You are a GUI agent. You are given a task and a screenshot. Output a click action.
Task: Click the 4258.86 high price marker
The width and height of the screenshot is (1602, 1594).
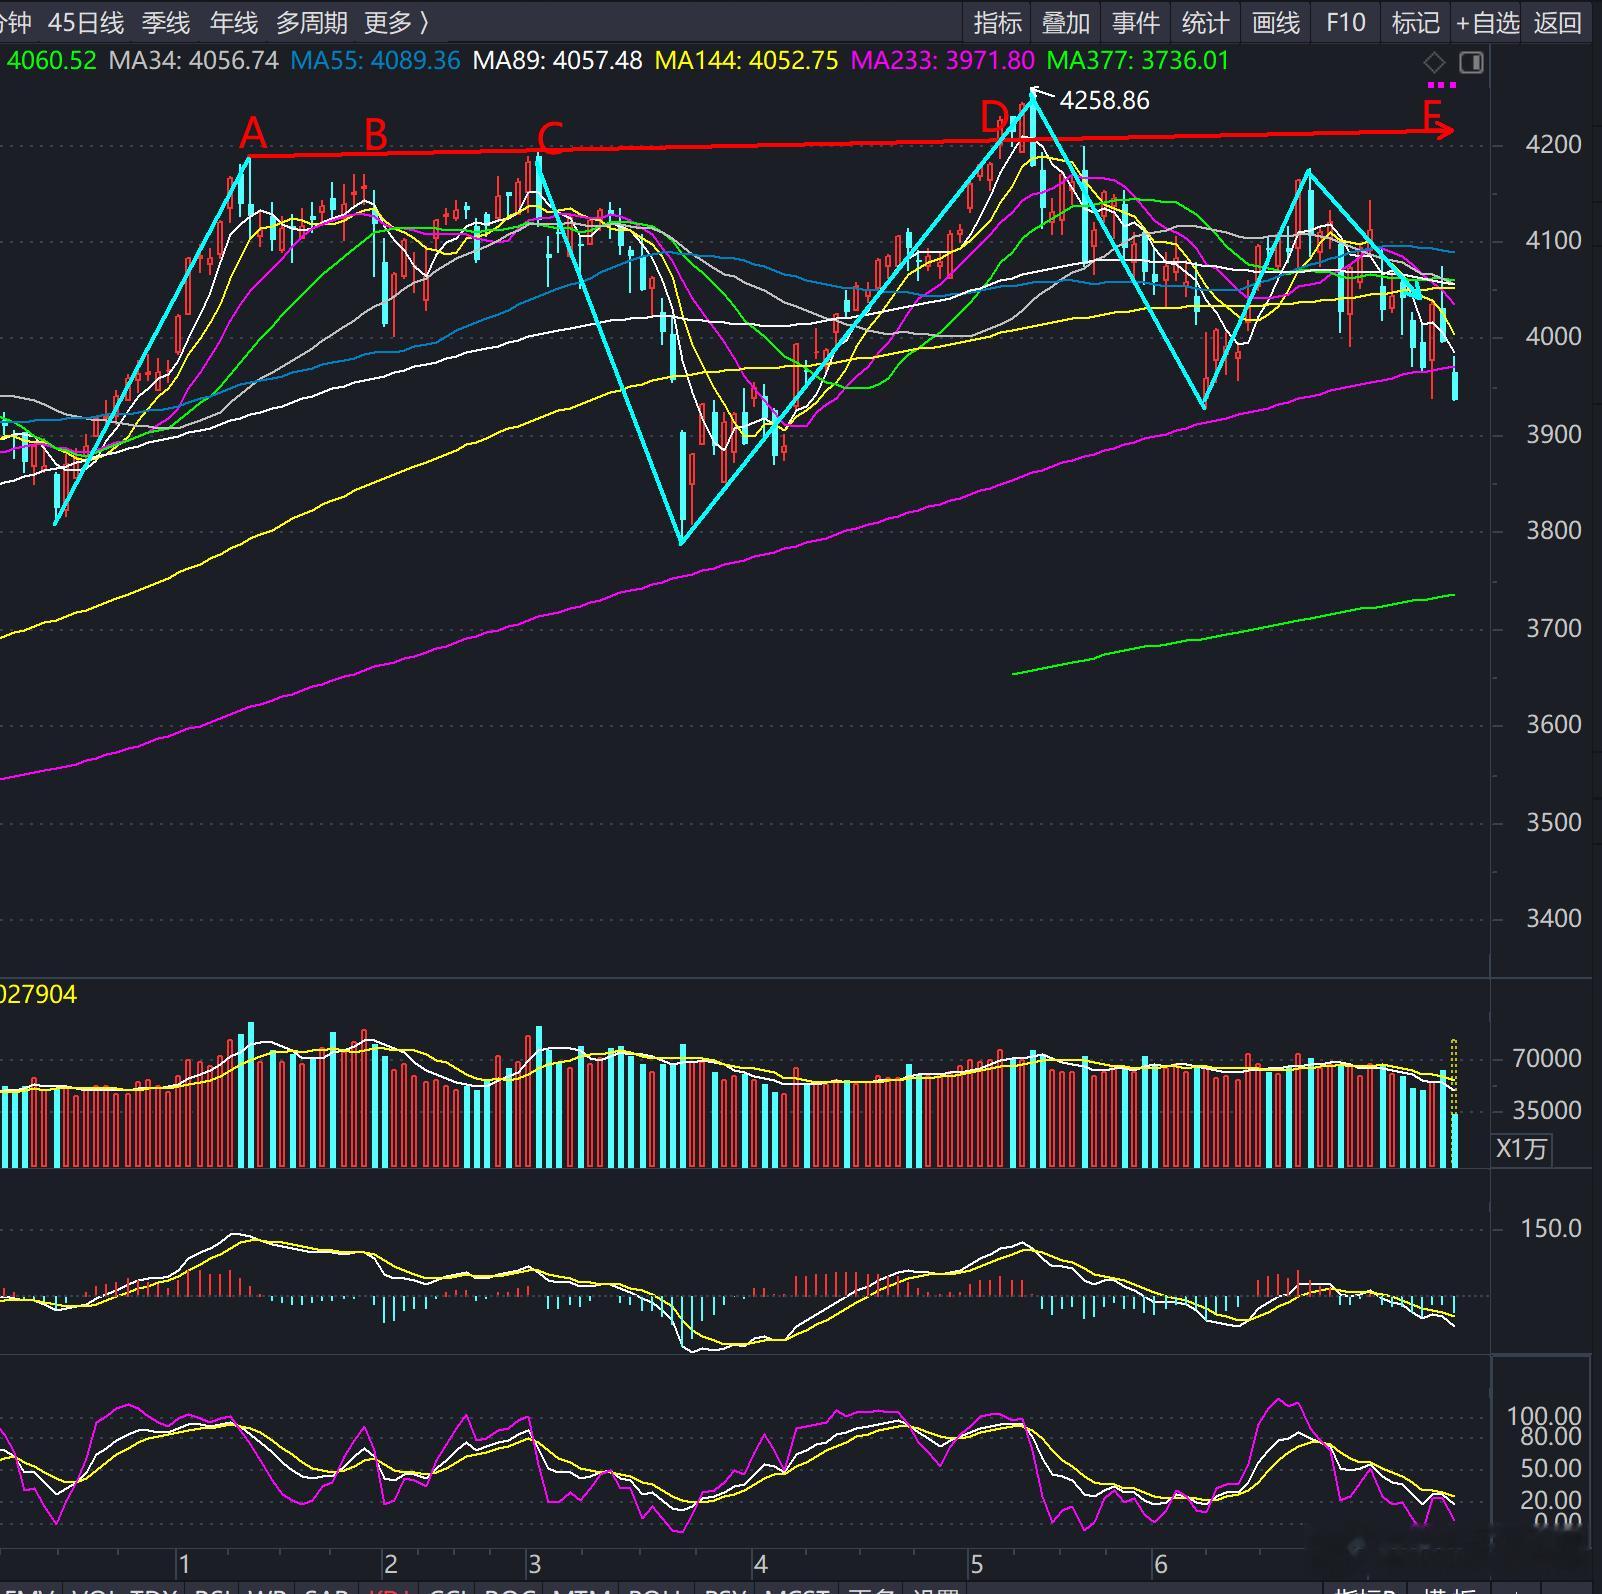pyautogui.click(x=1104, y=101)
